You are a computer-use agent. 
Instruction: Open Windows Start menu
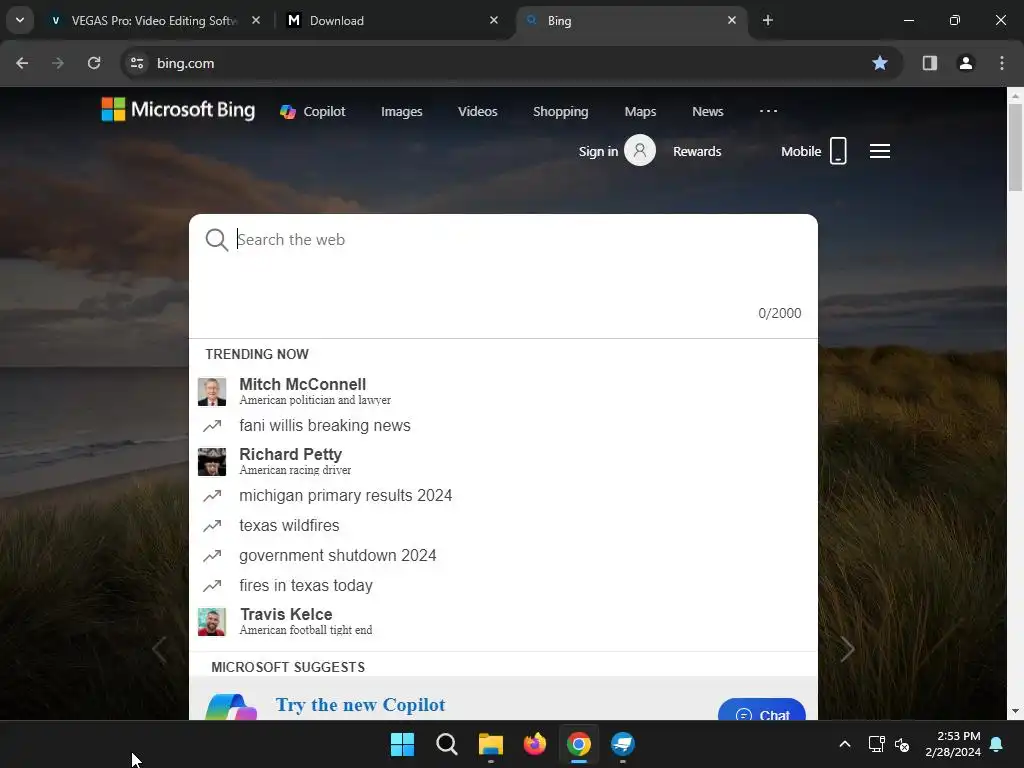pyautogui.click(x=402, y=744)
